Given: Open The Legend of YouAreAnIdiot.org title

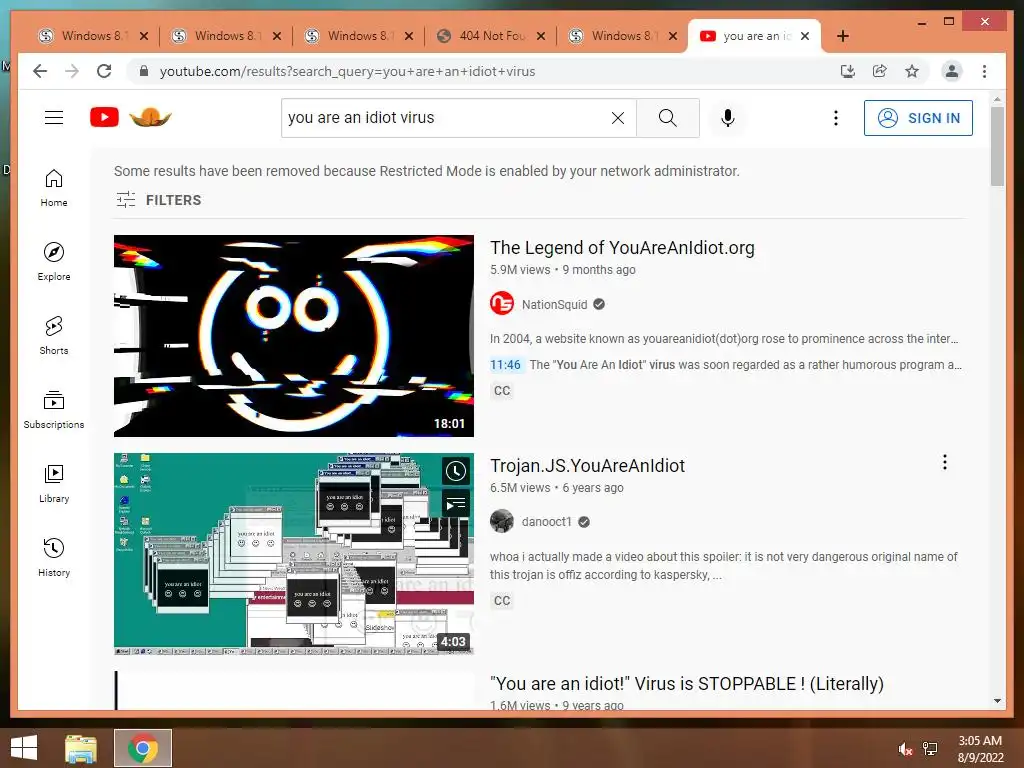Looking at the screenshot, I should tap(622, 248).
